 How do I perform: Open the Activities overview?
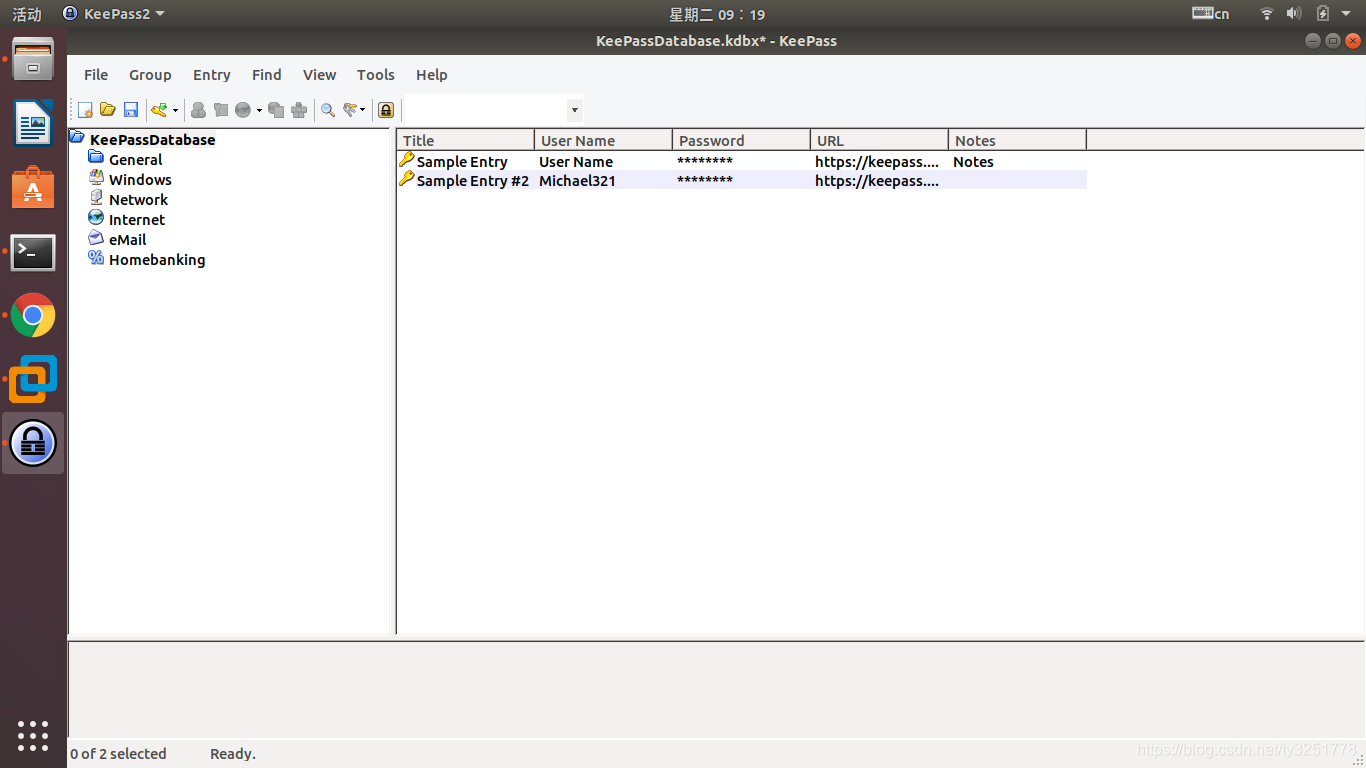tap(27, 14)
